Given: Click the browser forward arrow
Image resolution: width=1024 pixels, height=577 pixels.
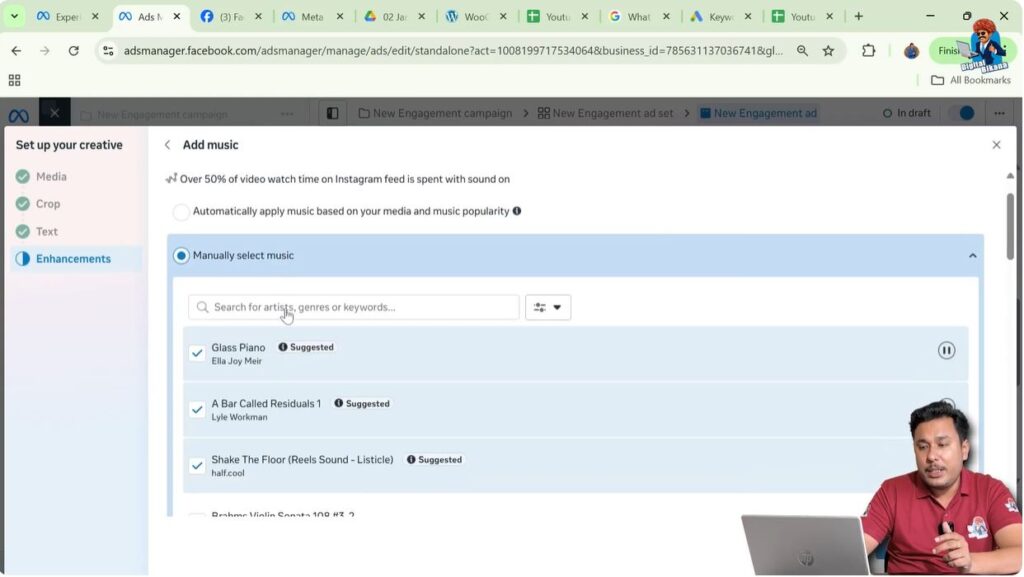Looking at the screenshot, I should click(44, 51).
